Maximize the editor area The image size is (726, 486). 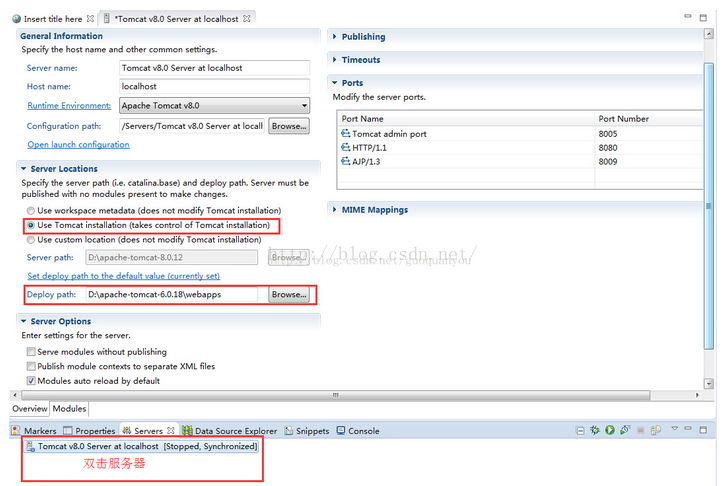pyautogui.click(x=703, y=18)
